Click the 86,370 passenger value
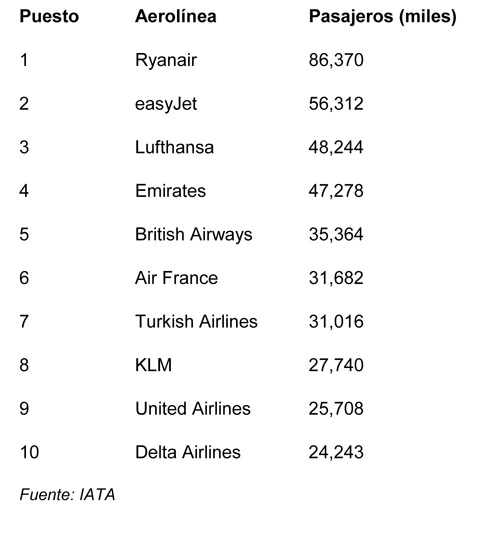Image resolution: width=500 pixels, height=553 pixels. click(x=336, y=60)
